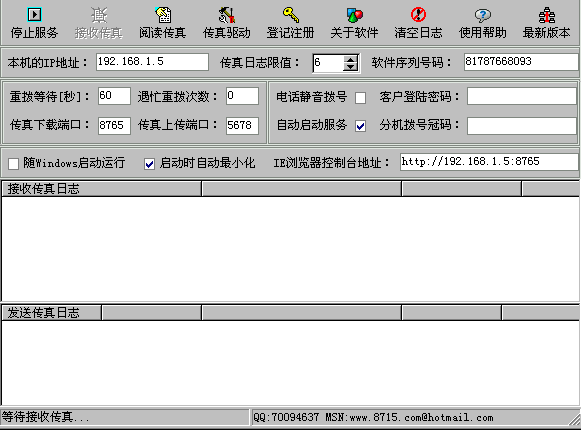Image resolution: width=581 pixels, height=431 pixels.
Task: Uncheck 自动启动服务 auto start service
Action: click(x=360, y=126)
